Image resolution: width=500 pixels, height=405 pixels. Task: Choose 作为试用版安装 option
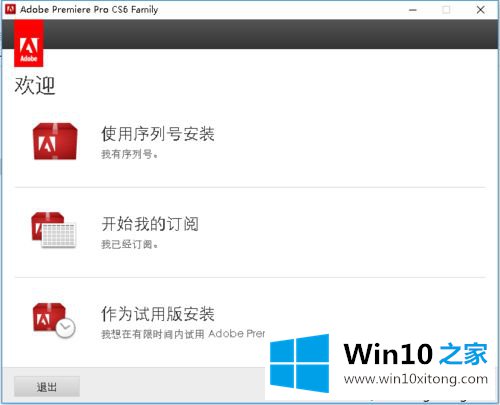coord(158,314)
